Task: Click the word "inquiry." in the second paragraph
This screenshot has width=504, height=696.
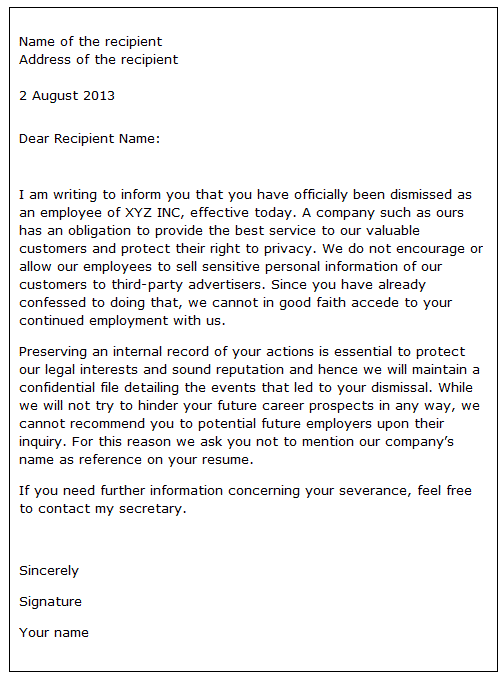Action: (43, 442)
